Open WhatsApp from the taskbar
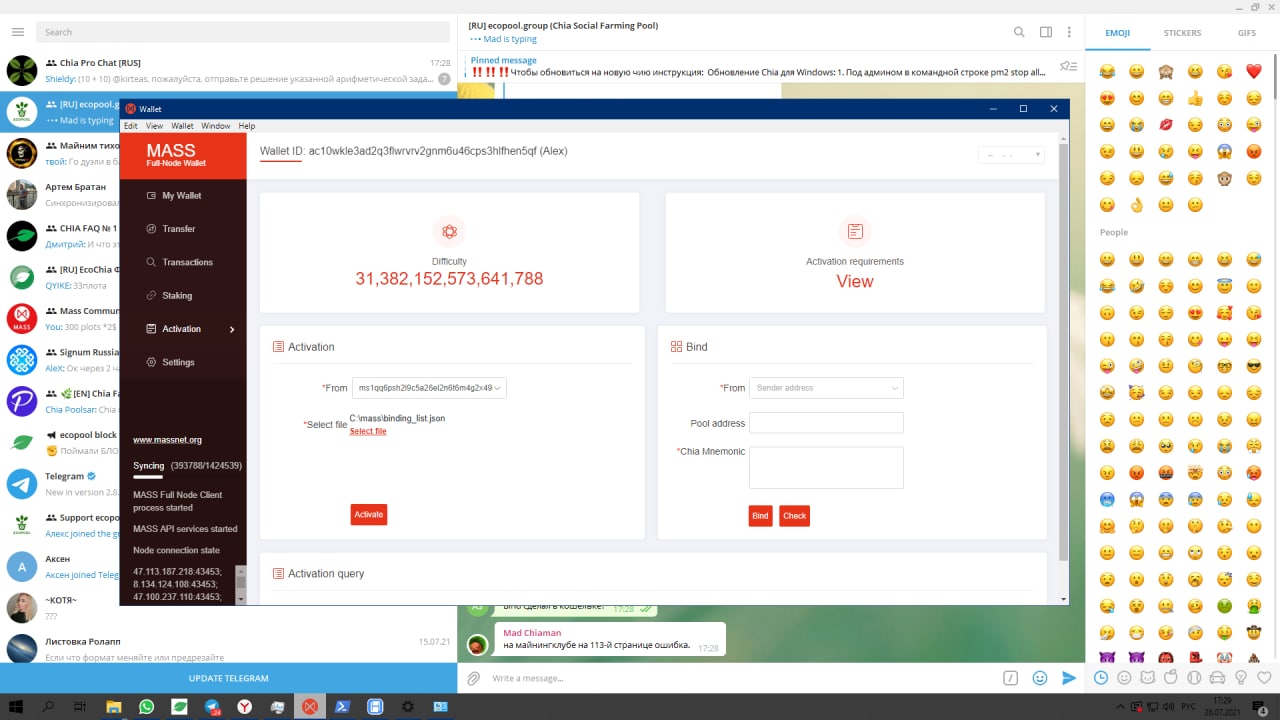 pyautogui.click(x=147, y=707)
